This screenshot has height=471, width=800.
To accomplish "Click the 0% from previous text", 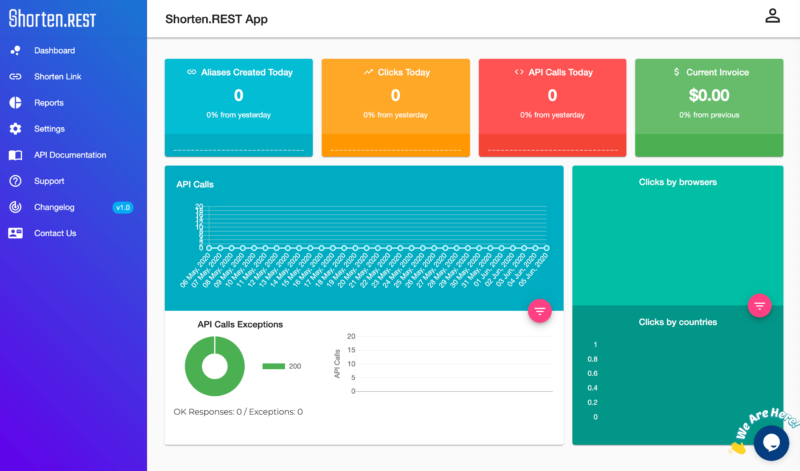I will [709, 115].
